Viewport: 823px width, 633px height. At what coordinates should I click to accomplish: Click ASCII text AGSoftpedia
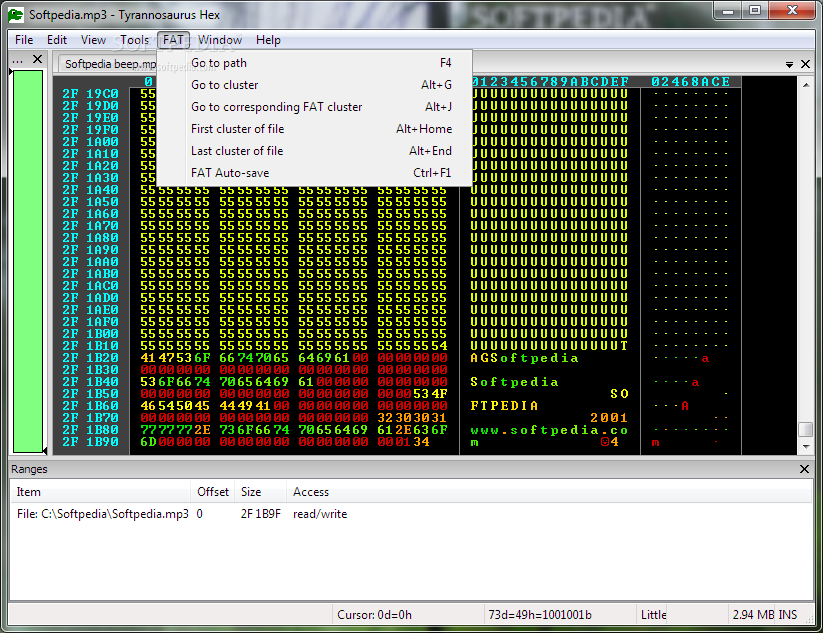(524, 358)
